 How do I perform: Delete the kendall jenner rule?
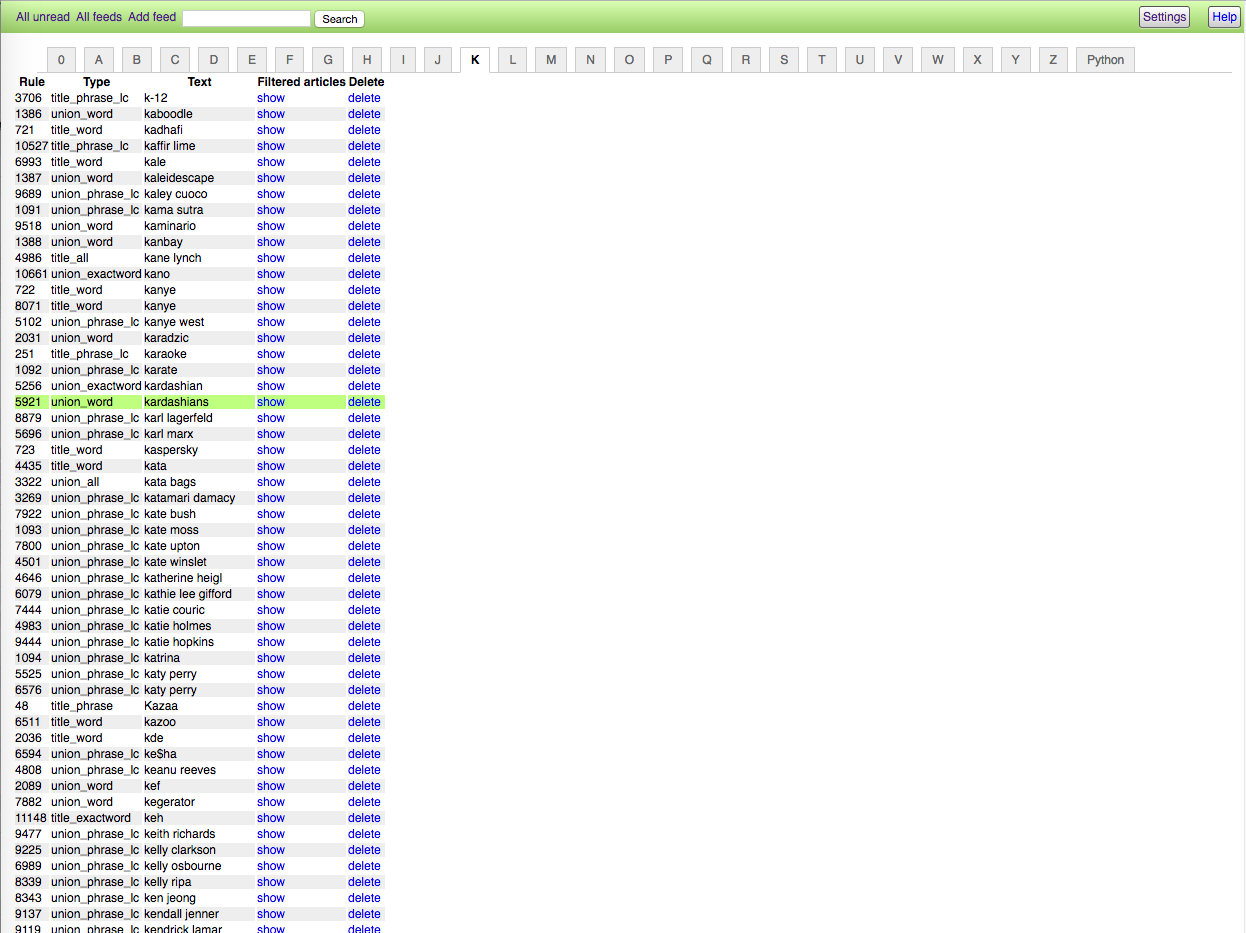coord(364,914)
